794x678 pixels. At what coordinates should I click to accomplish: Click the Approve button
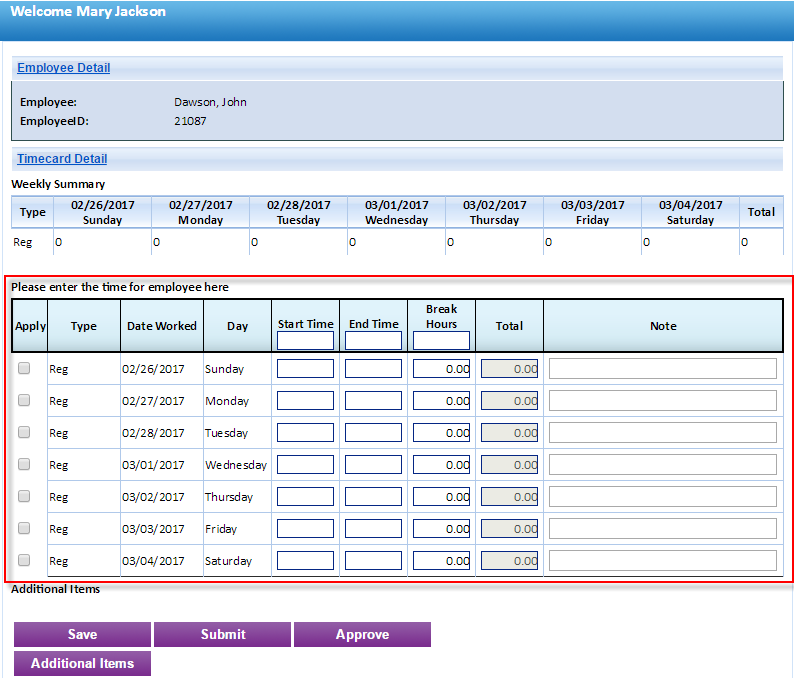pos(363,634)
